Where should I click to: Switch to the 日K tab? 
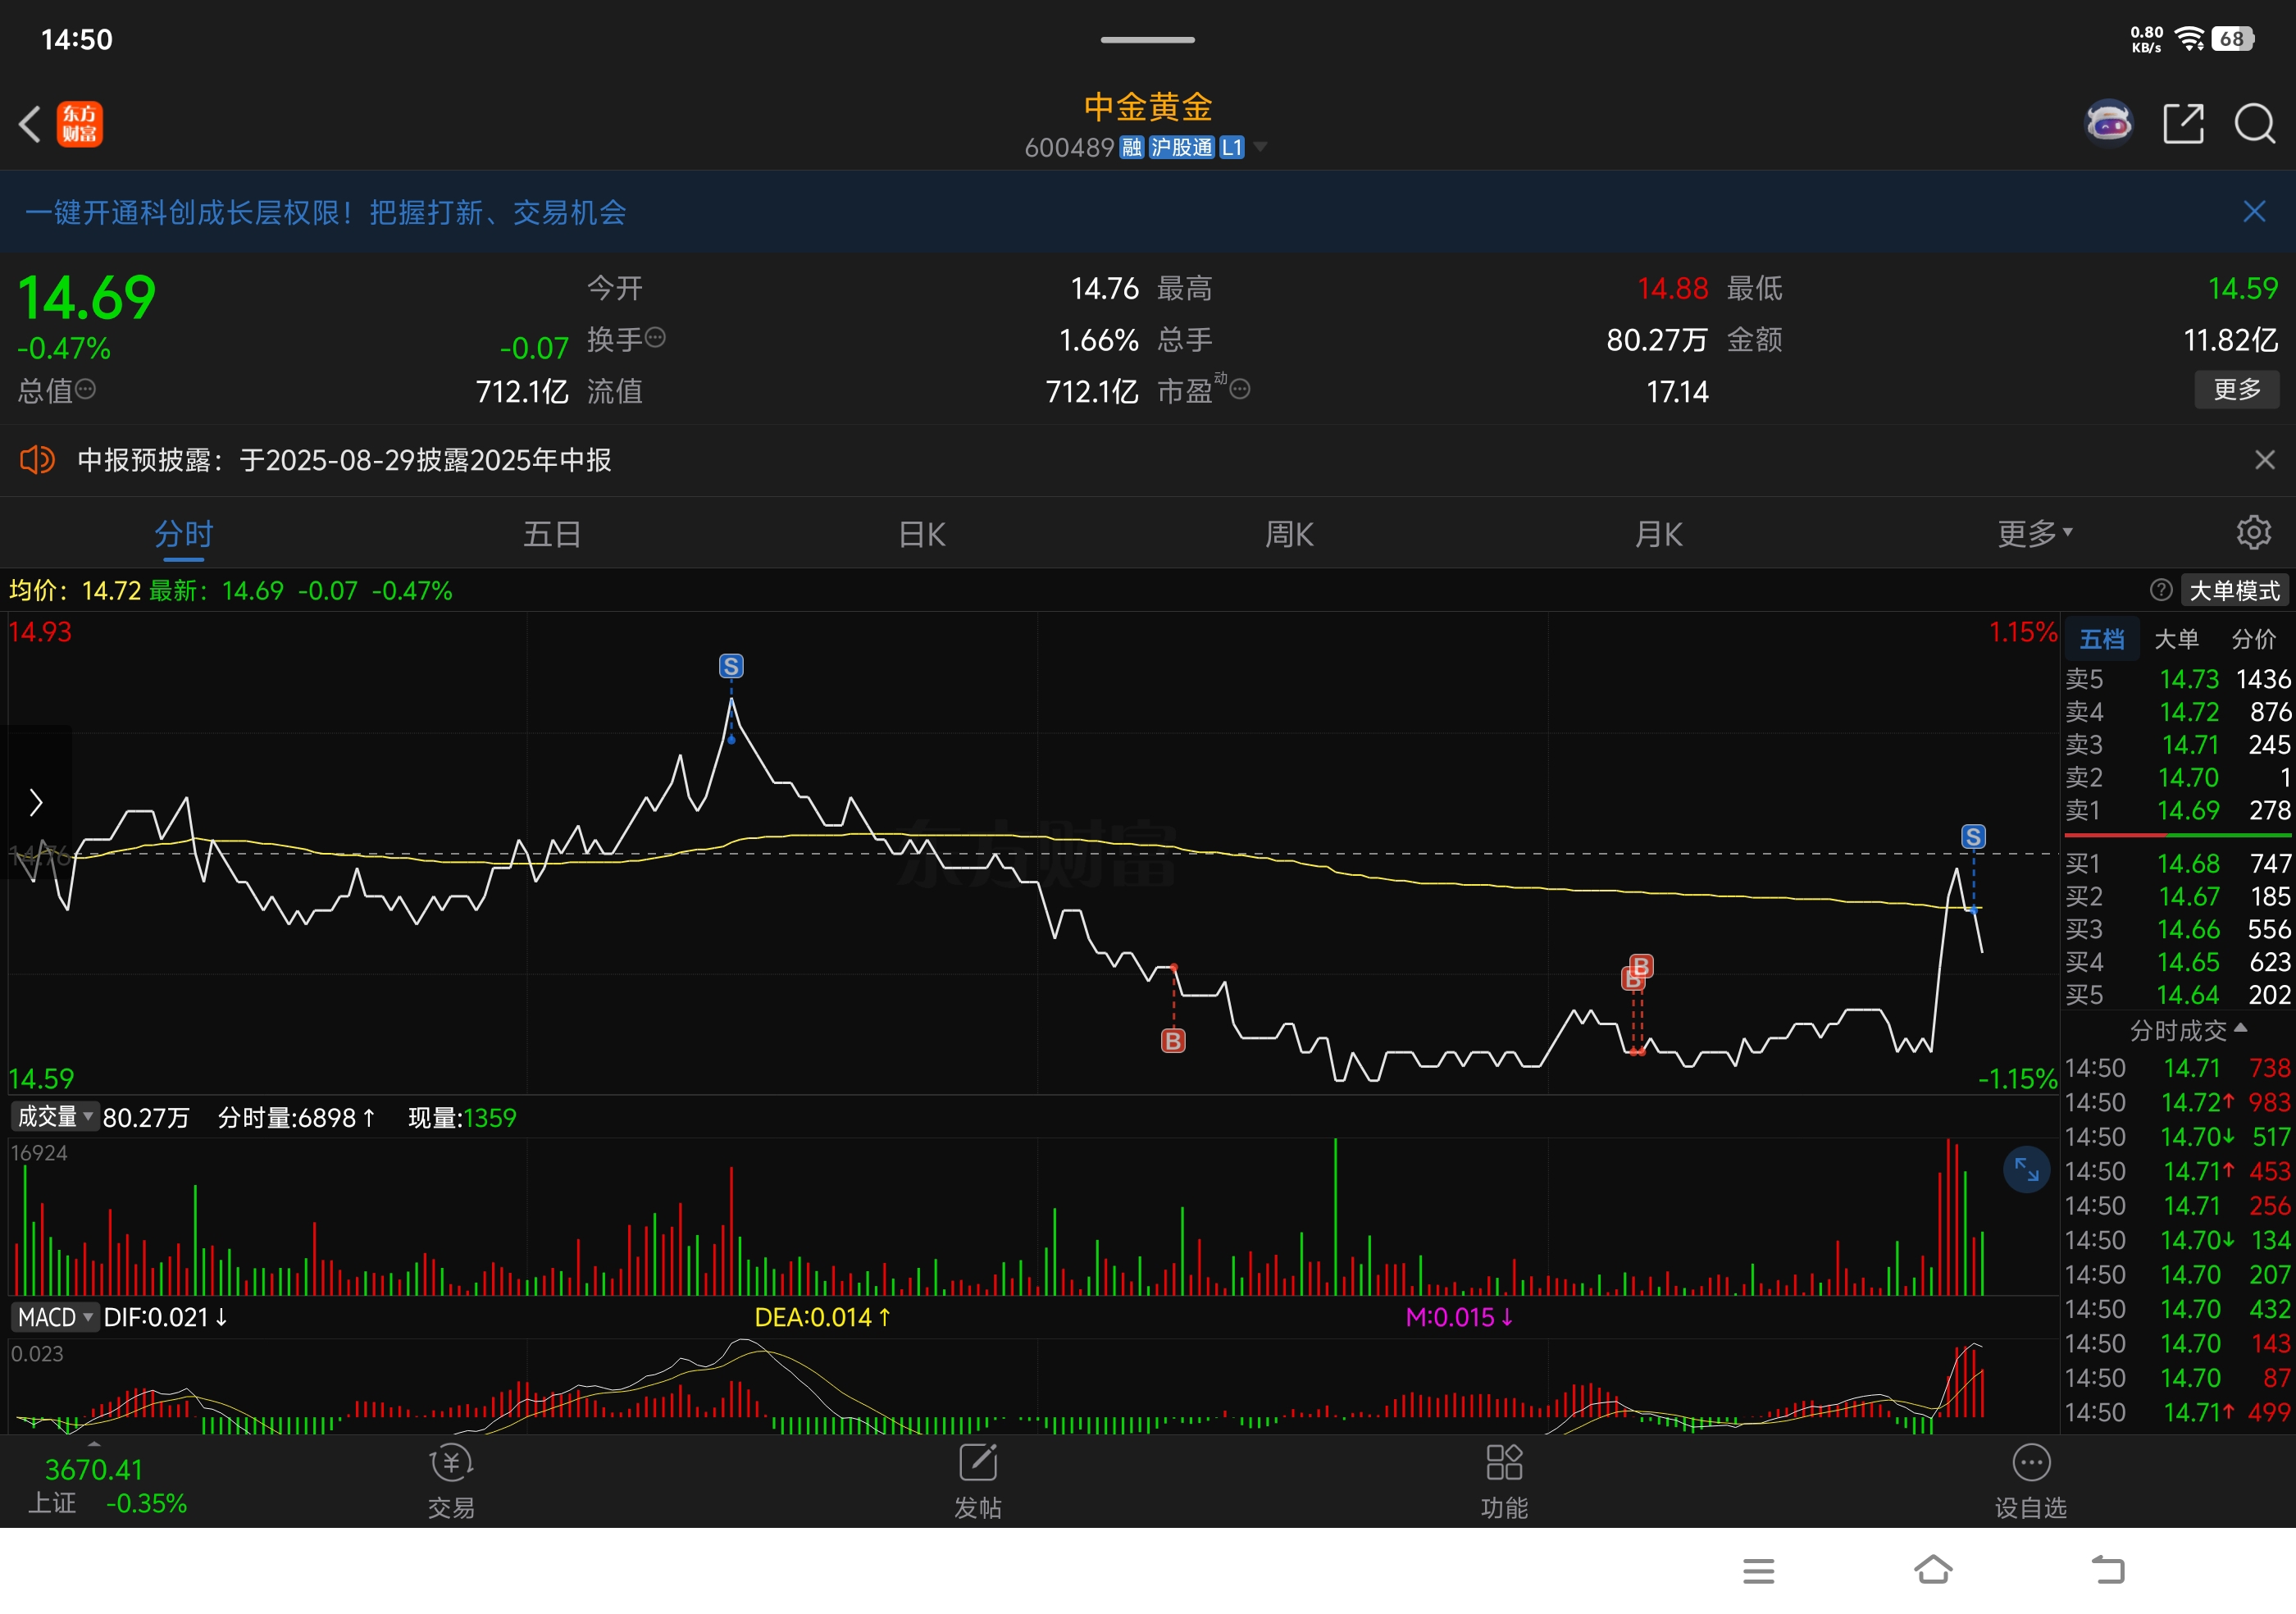tap(921, 534)
